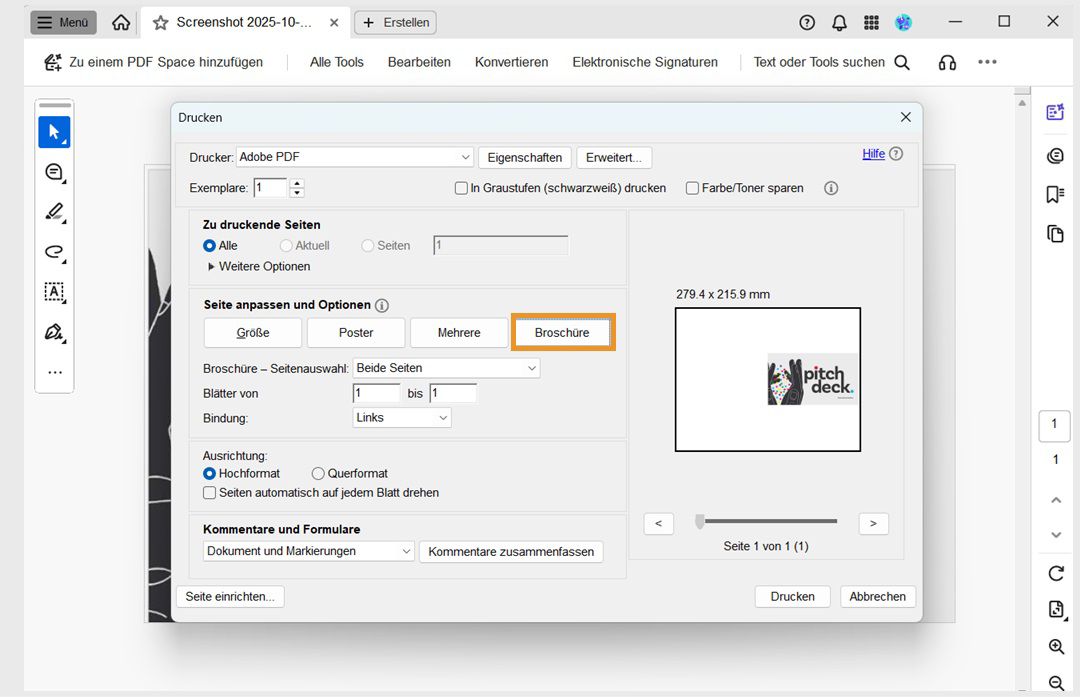This screenshot has height=697, width=1080.
Task: Open the comments panel icon
Action: [1055, 156]
